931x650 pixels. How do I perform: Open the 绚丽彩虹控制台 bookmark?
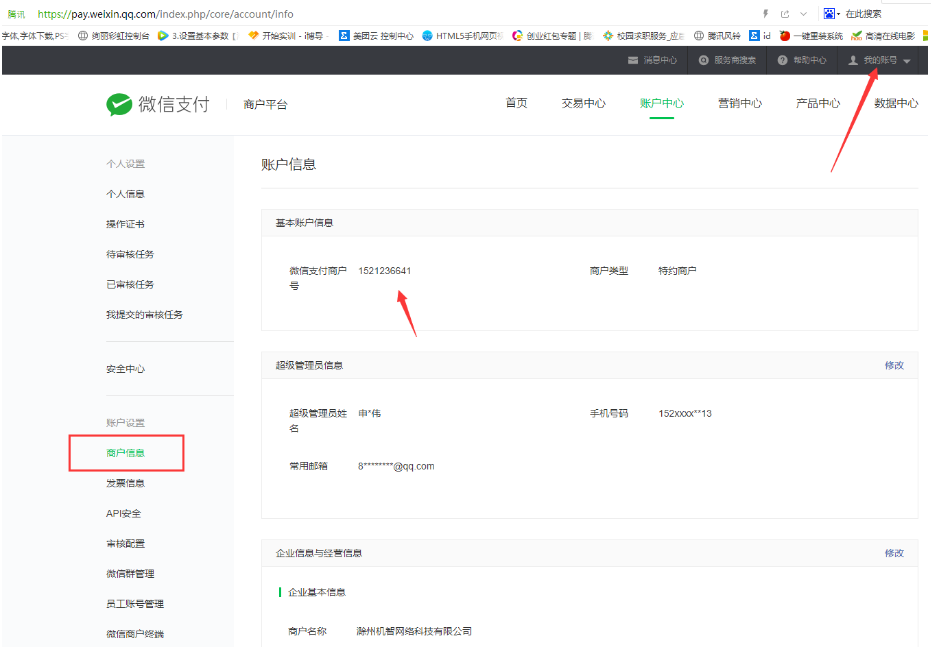point(114,36)
